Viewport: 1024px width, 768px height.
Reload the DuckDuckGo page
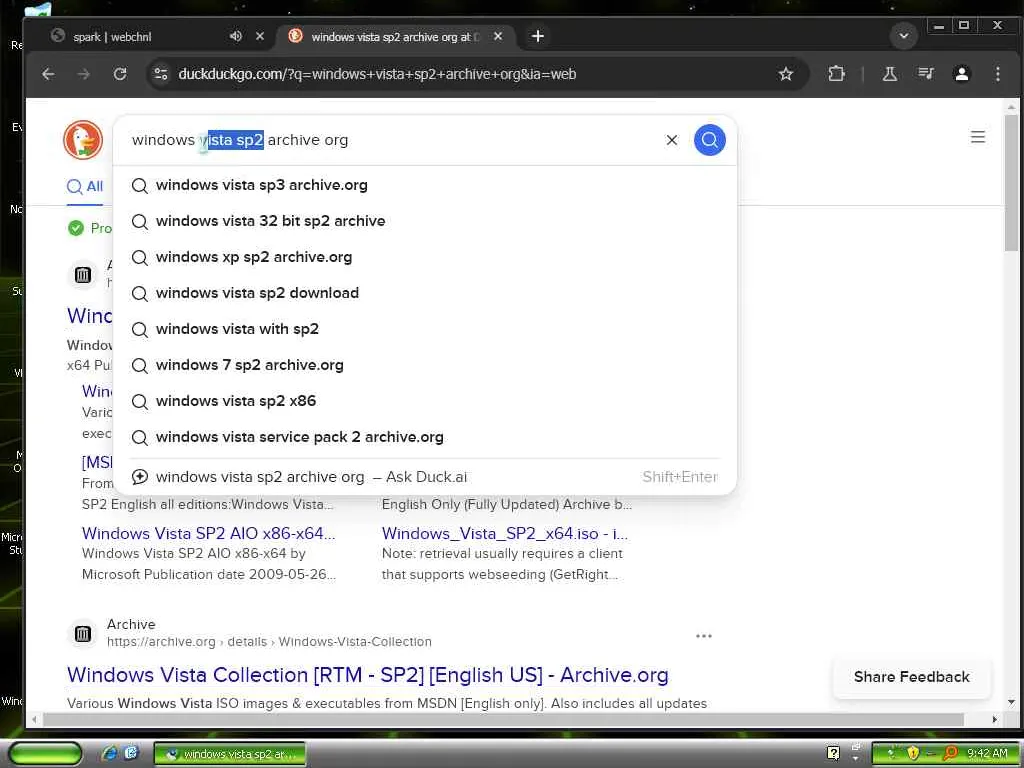point(120,74)
